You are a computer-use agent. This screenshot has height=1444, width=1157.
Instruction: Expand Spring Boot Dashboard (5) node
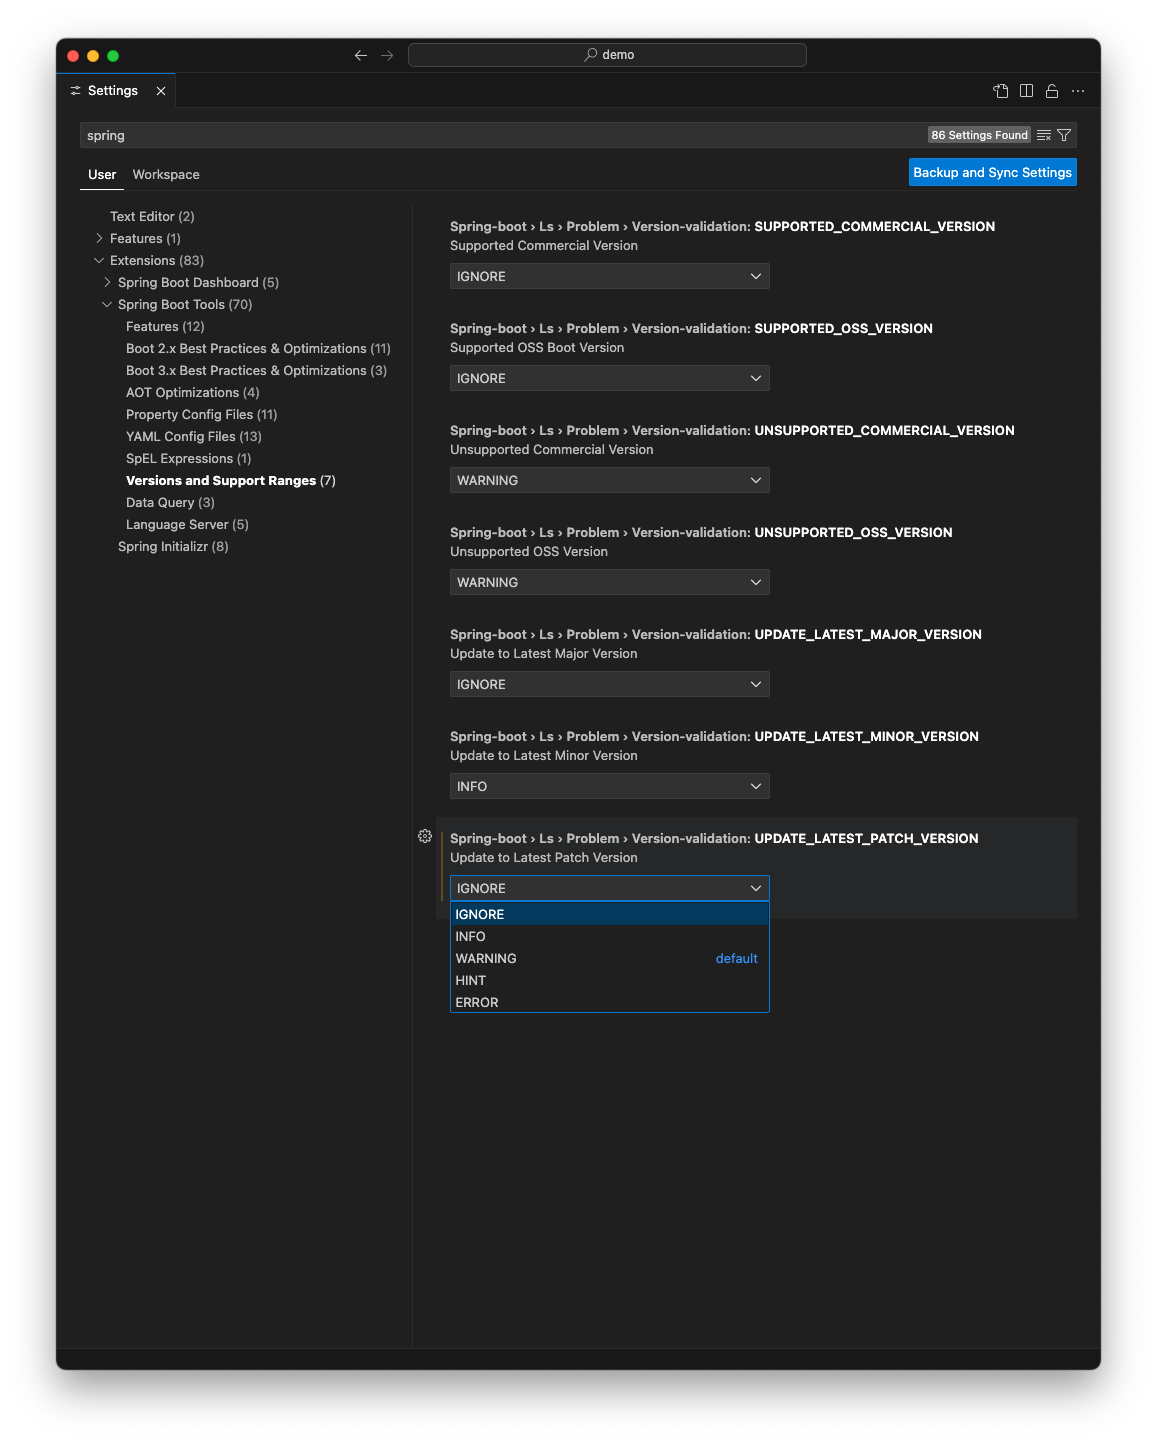point(107,282)
